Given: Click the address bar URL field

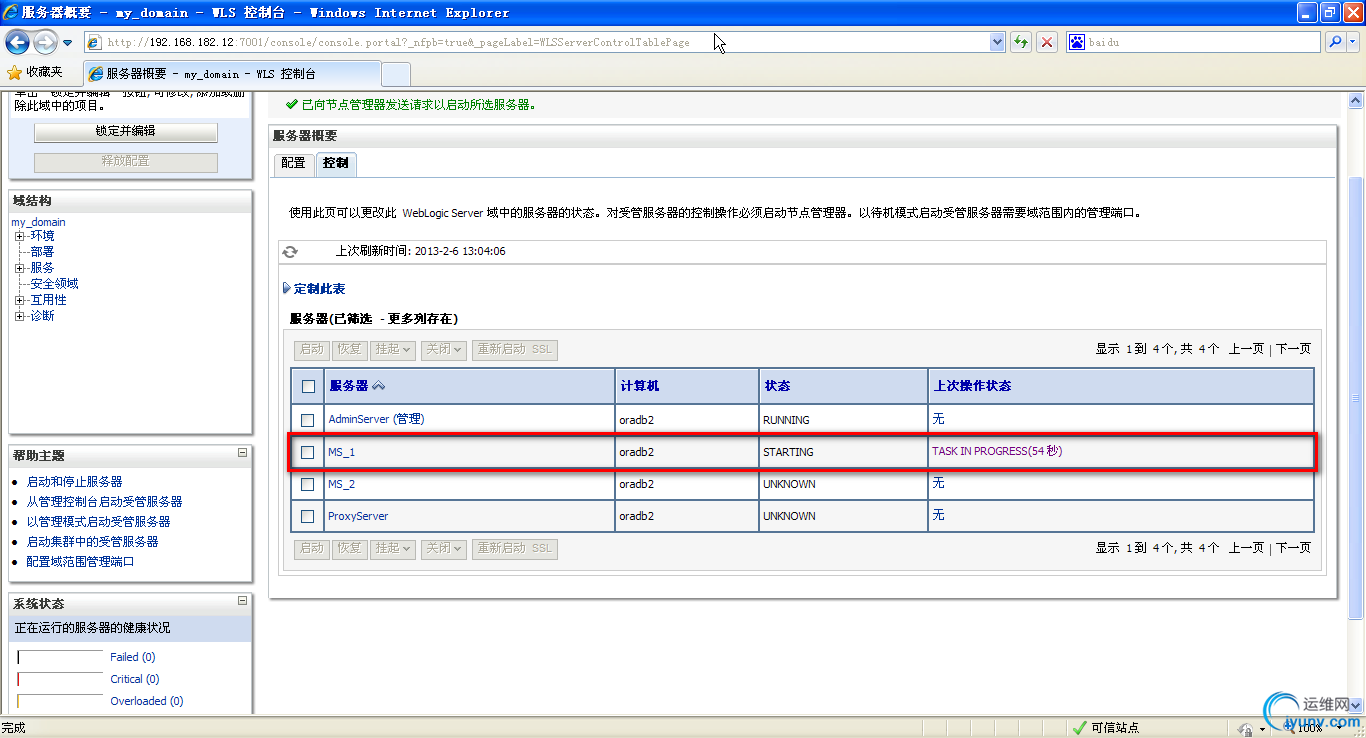Looking at the screenshot, I should click(538, 42).
